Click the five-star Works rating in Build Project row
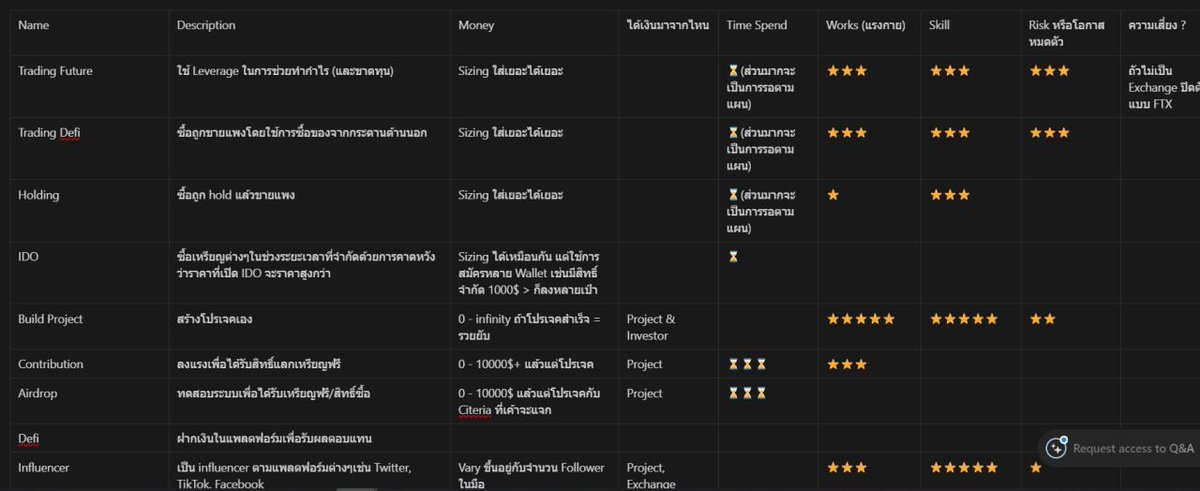 pyautogui.click(x=861, y=319)
